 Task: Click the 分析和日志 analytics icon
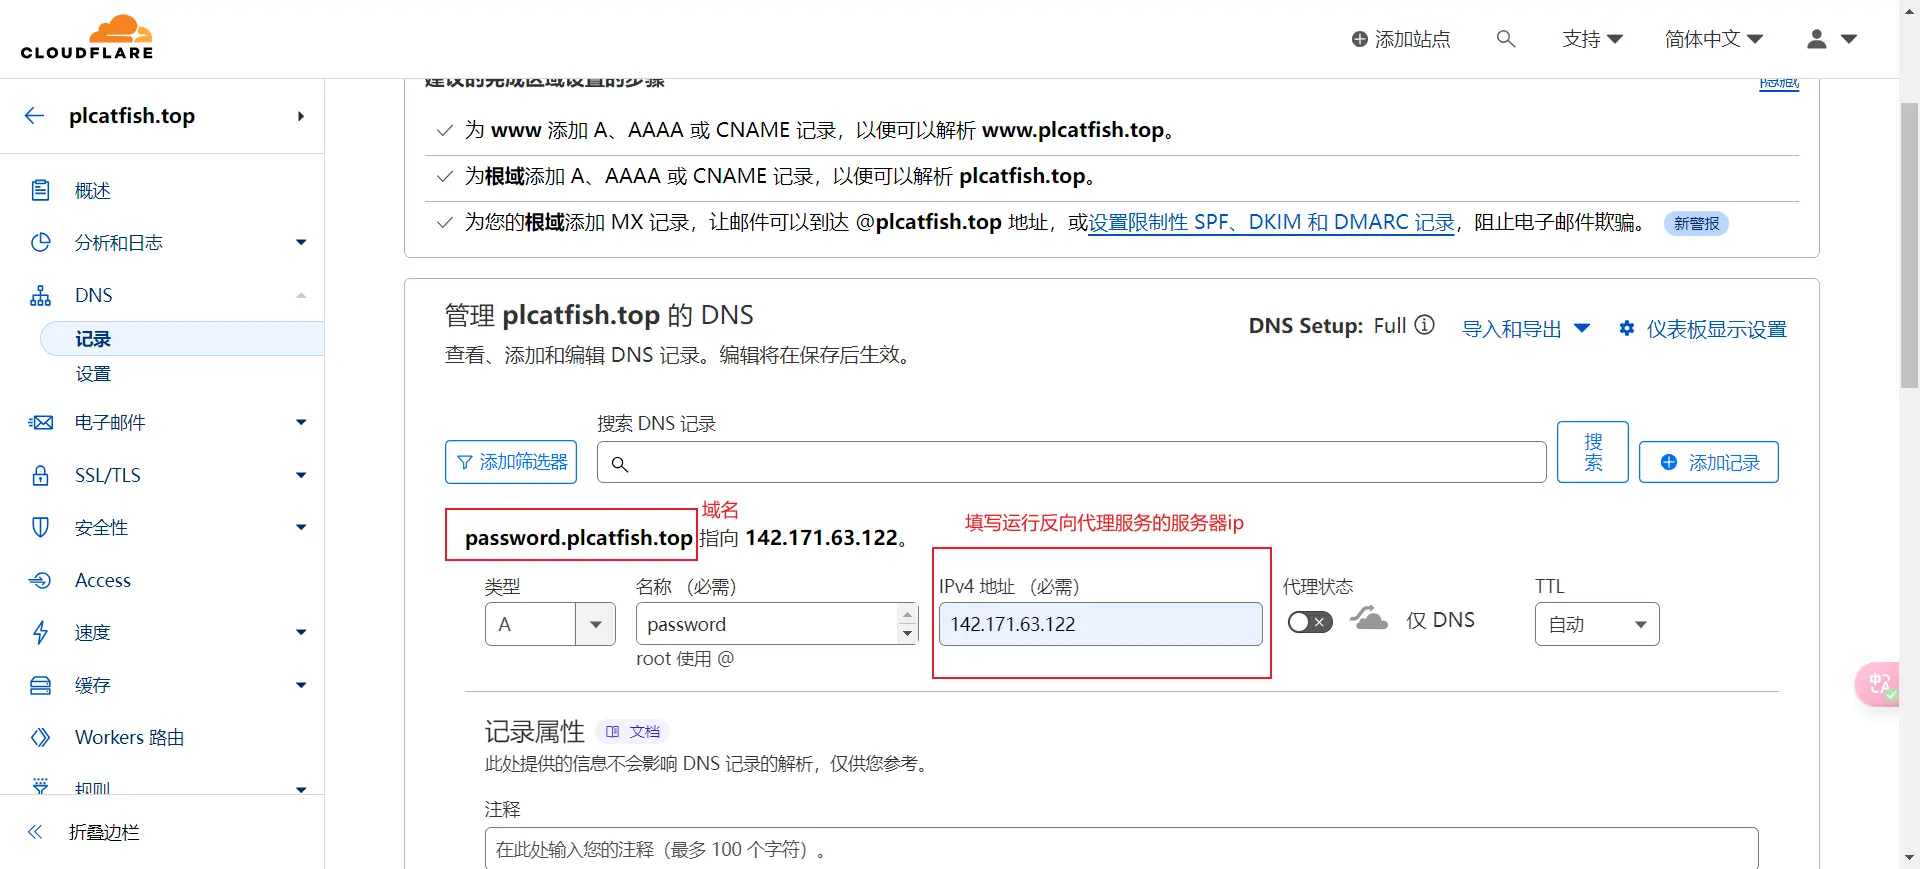[x=40, y=242]
